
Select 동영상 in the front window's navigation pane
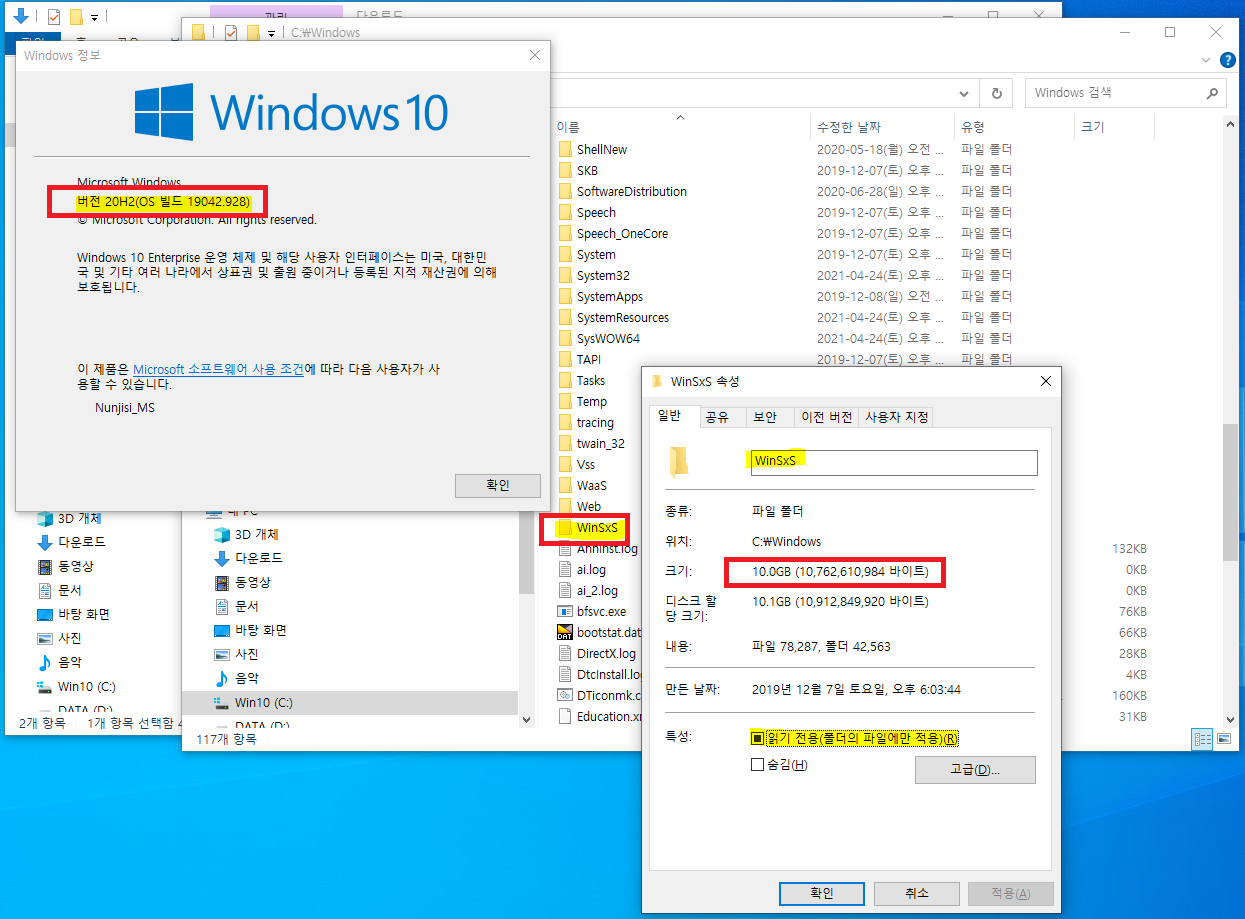pos(252,582)
